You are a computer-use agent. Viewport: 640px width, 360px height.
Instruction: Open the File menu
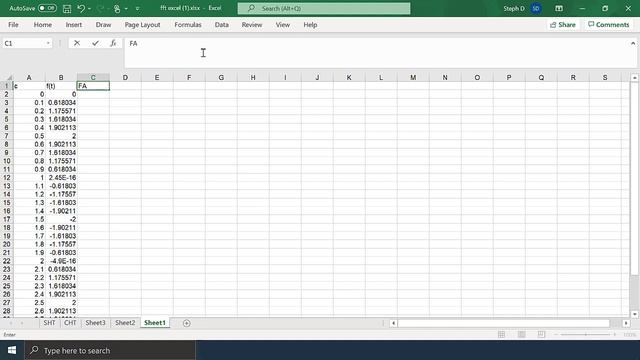13,25
